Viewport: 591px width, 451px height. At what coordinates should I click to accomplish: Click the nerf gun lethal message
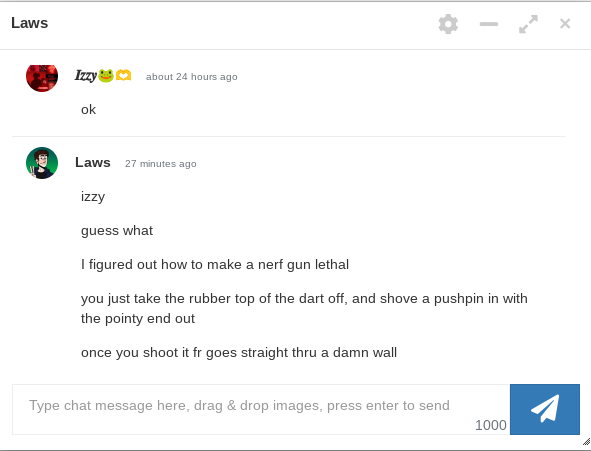click(x=215, y=264)
